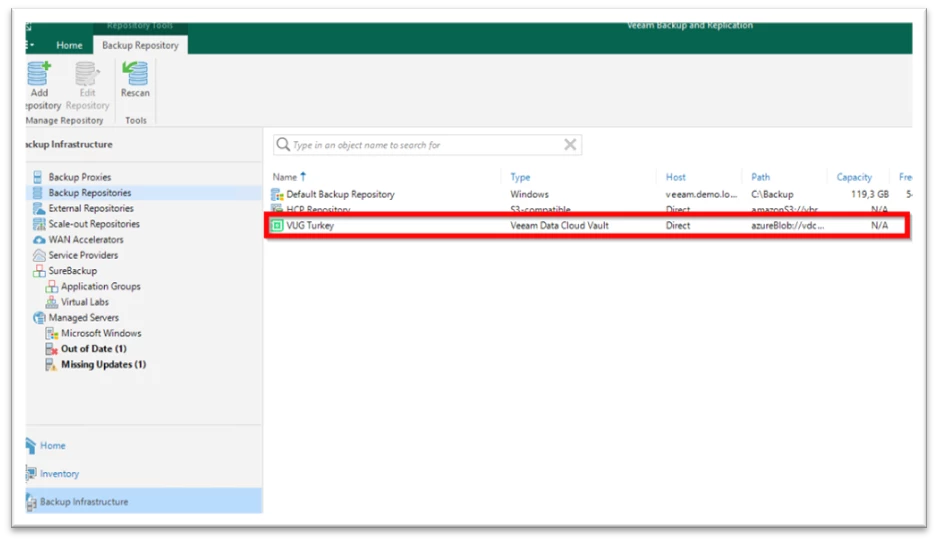Select WAN Accelerators node
This screenshot has height=542, width=938.
[86, 239]
